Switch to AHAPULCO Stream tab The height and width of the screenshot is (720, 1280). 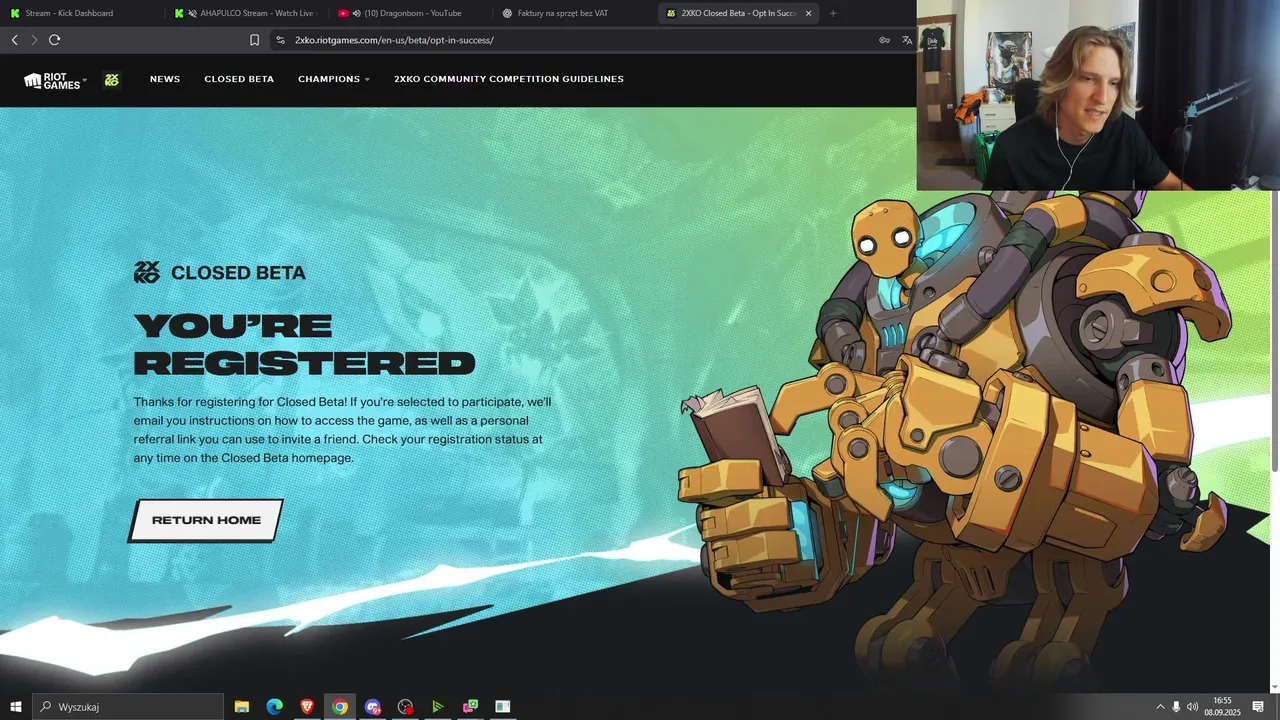click(244, 13)
